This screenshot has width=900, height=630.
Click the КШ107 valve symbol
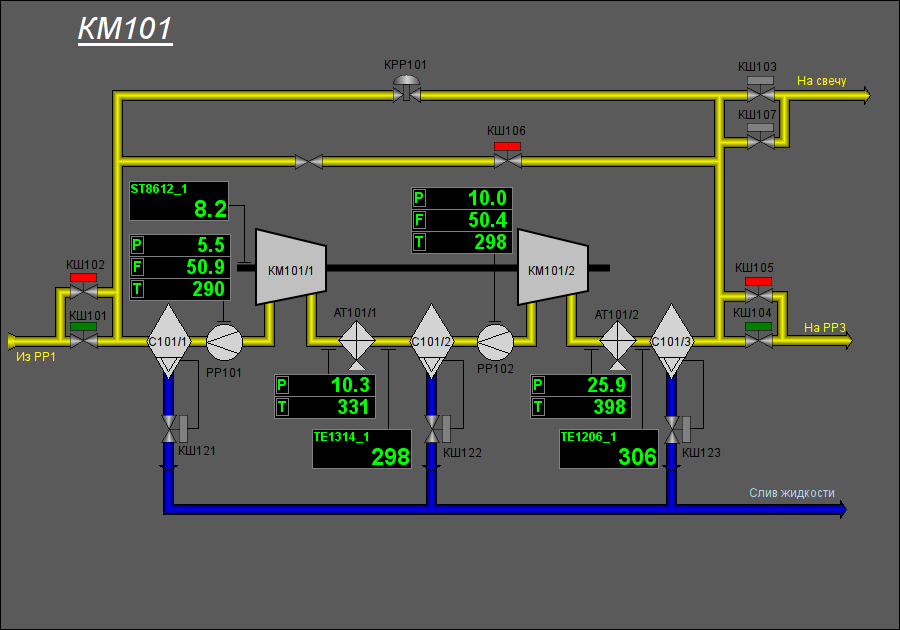coord(761,141)
